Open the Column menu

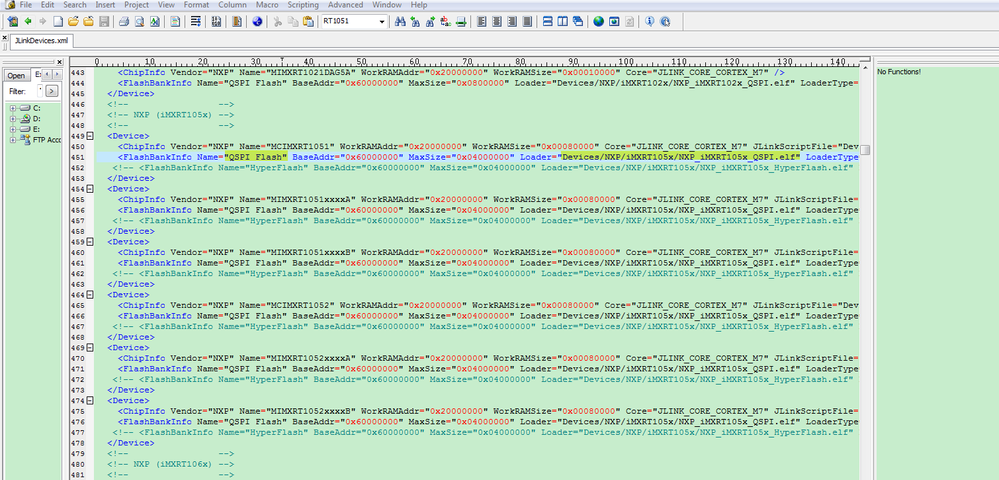(232, 4)
